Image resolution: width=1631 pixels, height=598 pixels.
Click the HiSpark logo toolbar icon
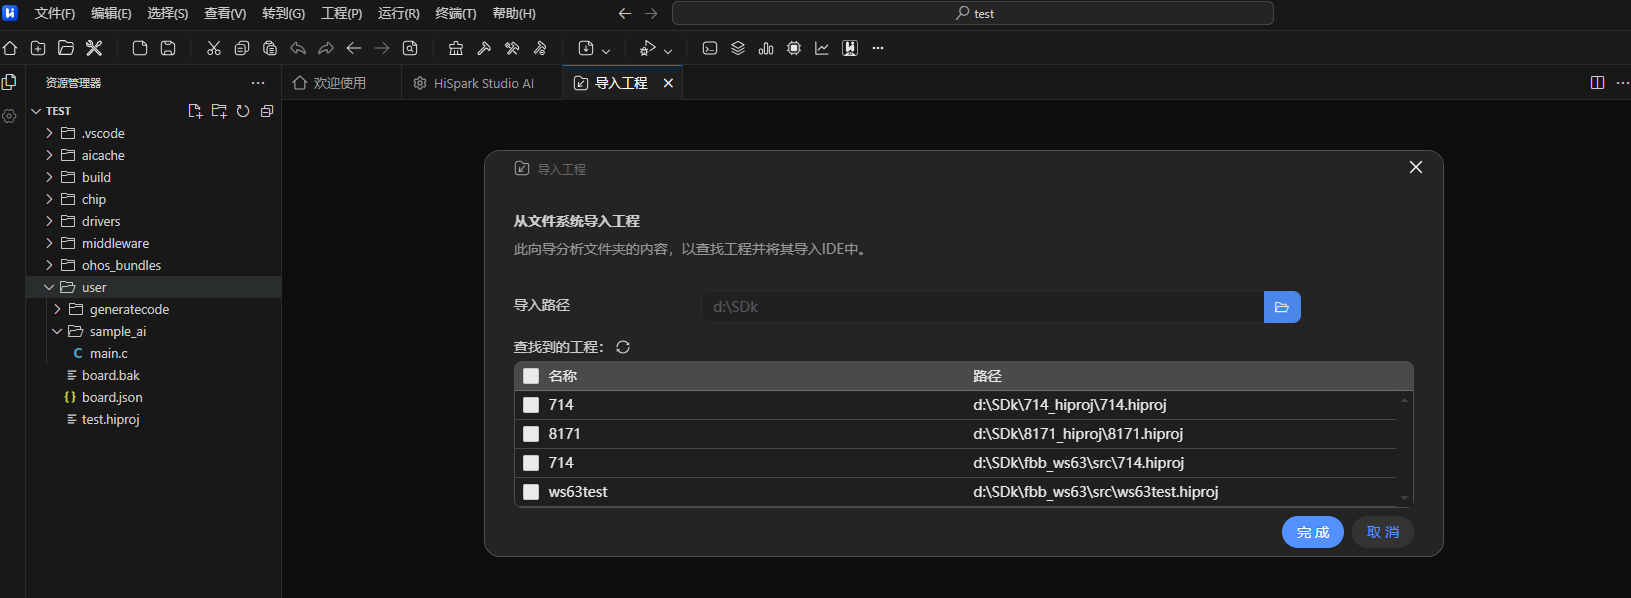(x=850, y=48)
